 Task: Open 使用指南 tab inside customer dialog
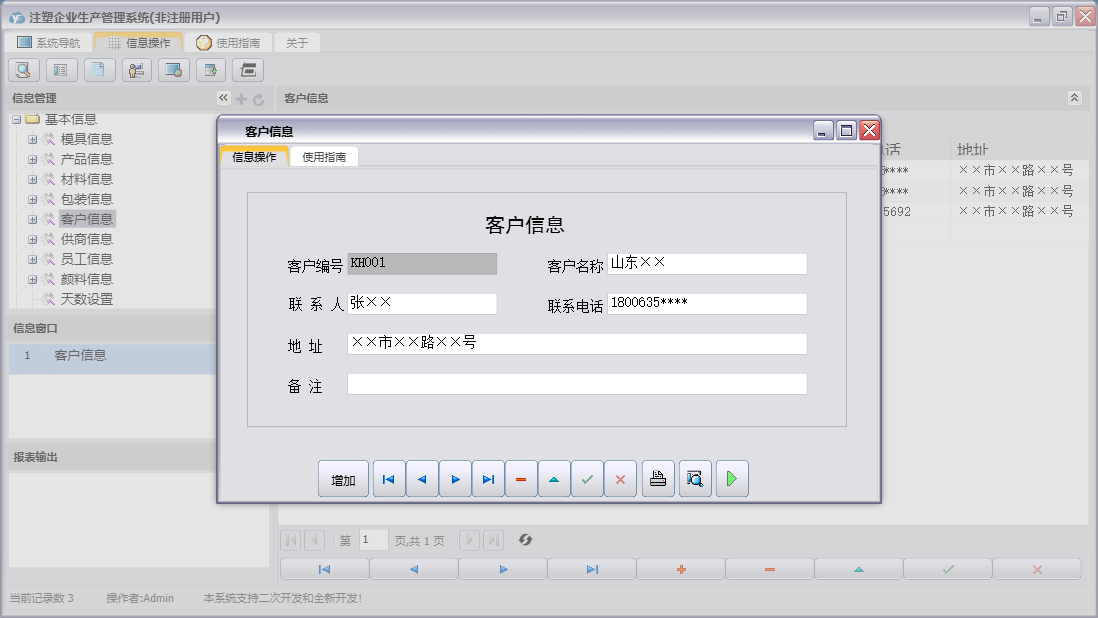tap(324, 157)
